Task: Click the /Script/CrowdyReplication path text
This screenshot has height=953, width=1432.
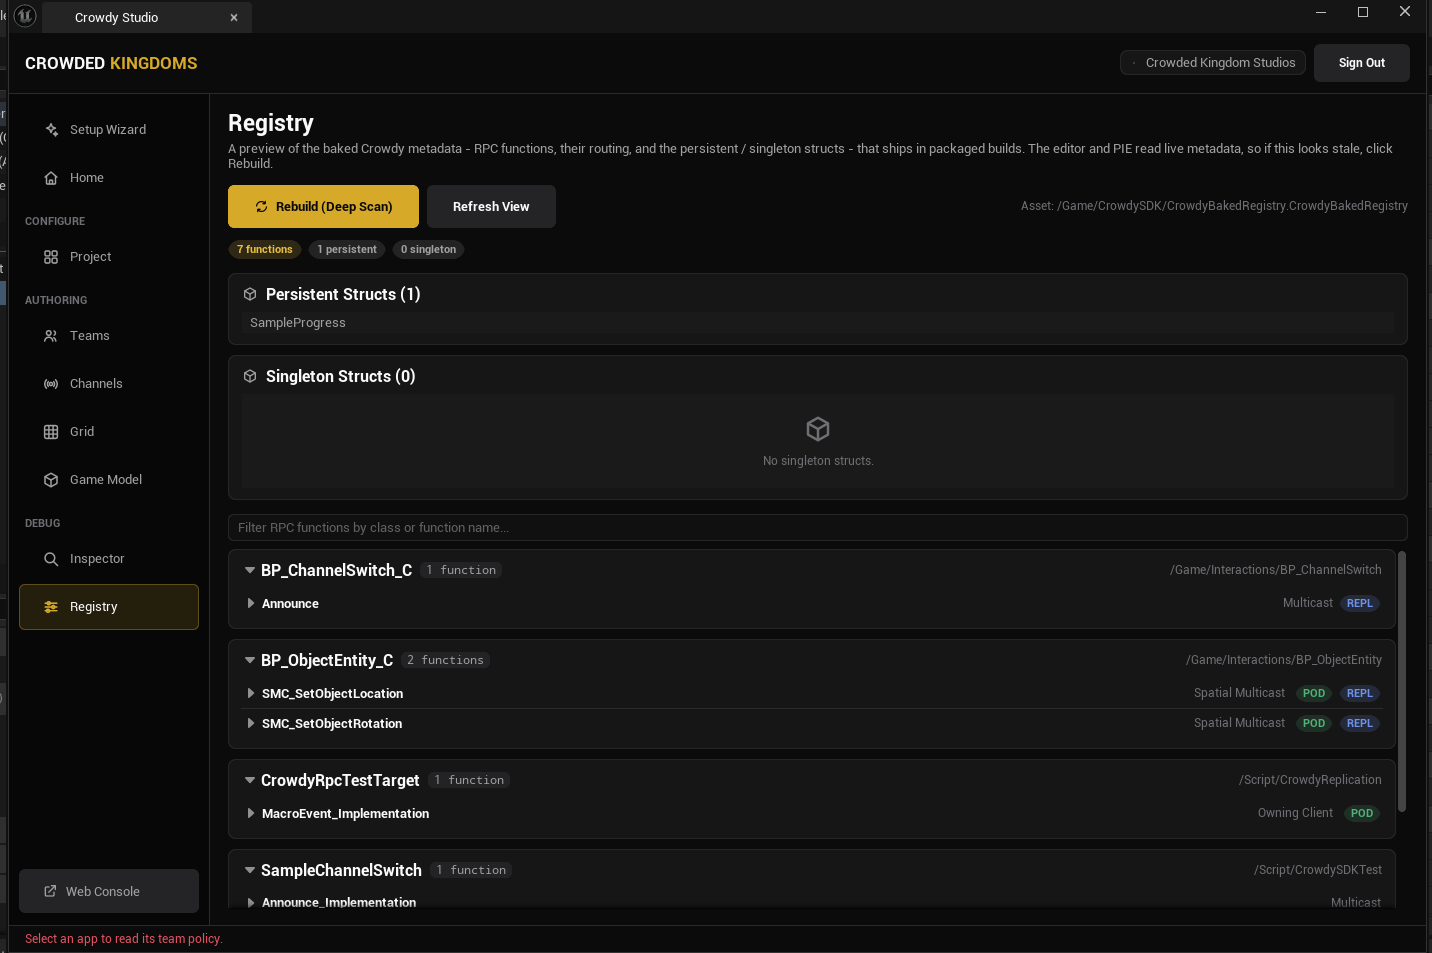Action: 1310,780
